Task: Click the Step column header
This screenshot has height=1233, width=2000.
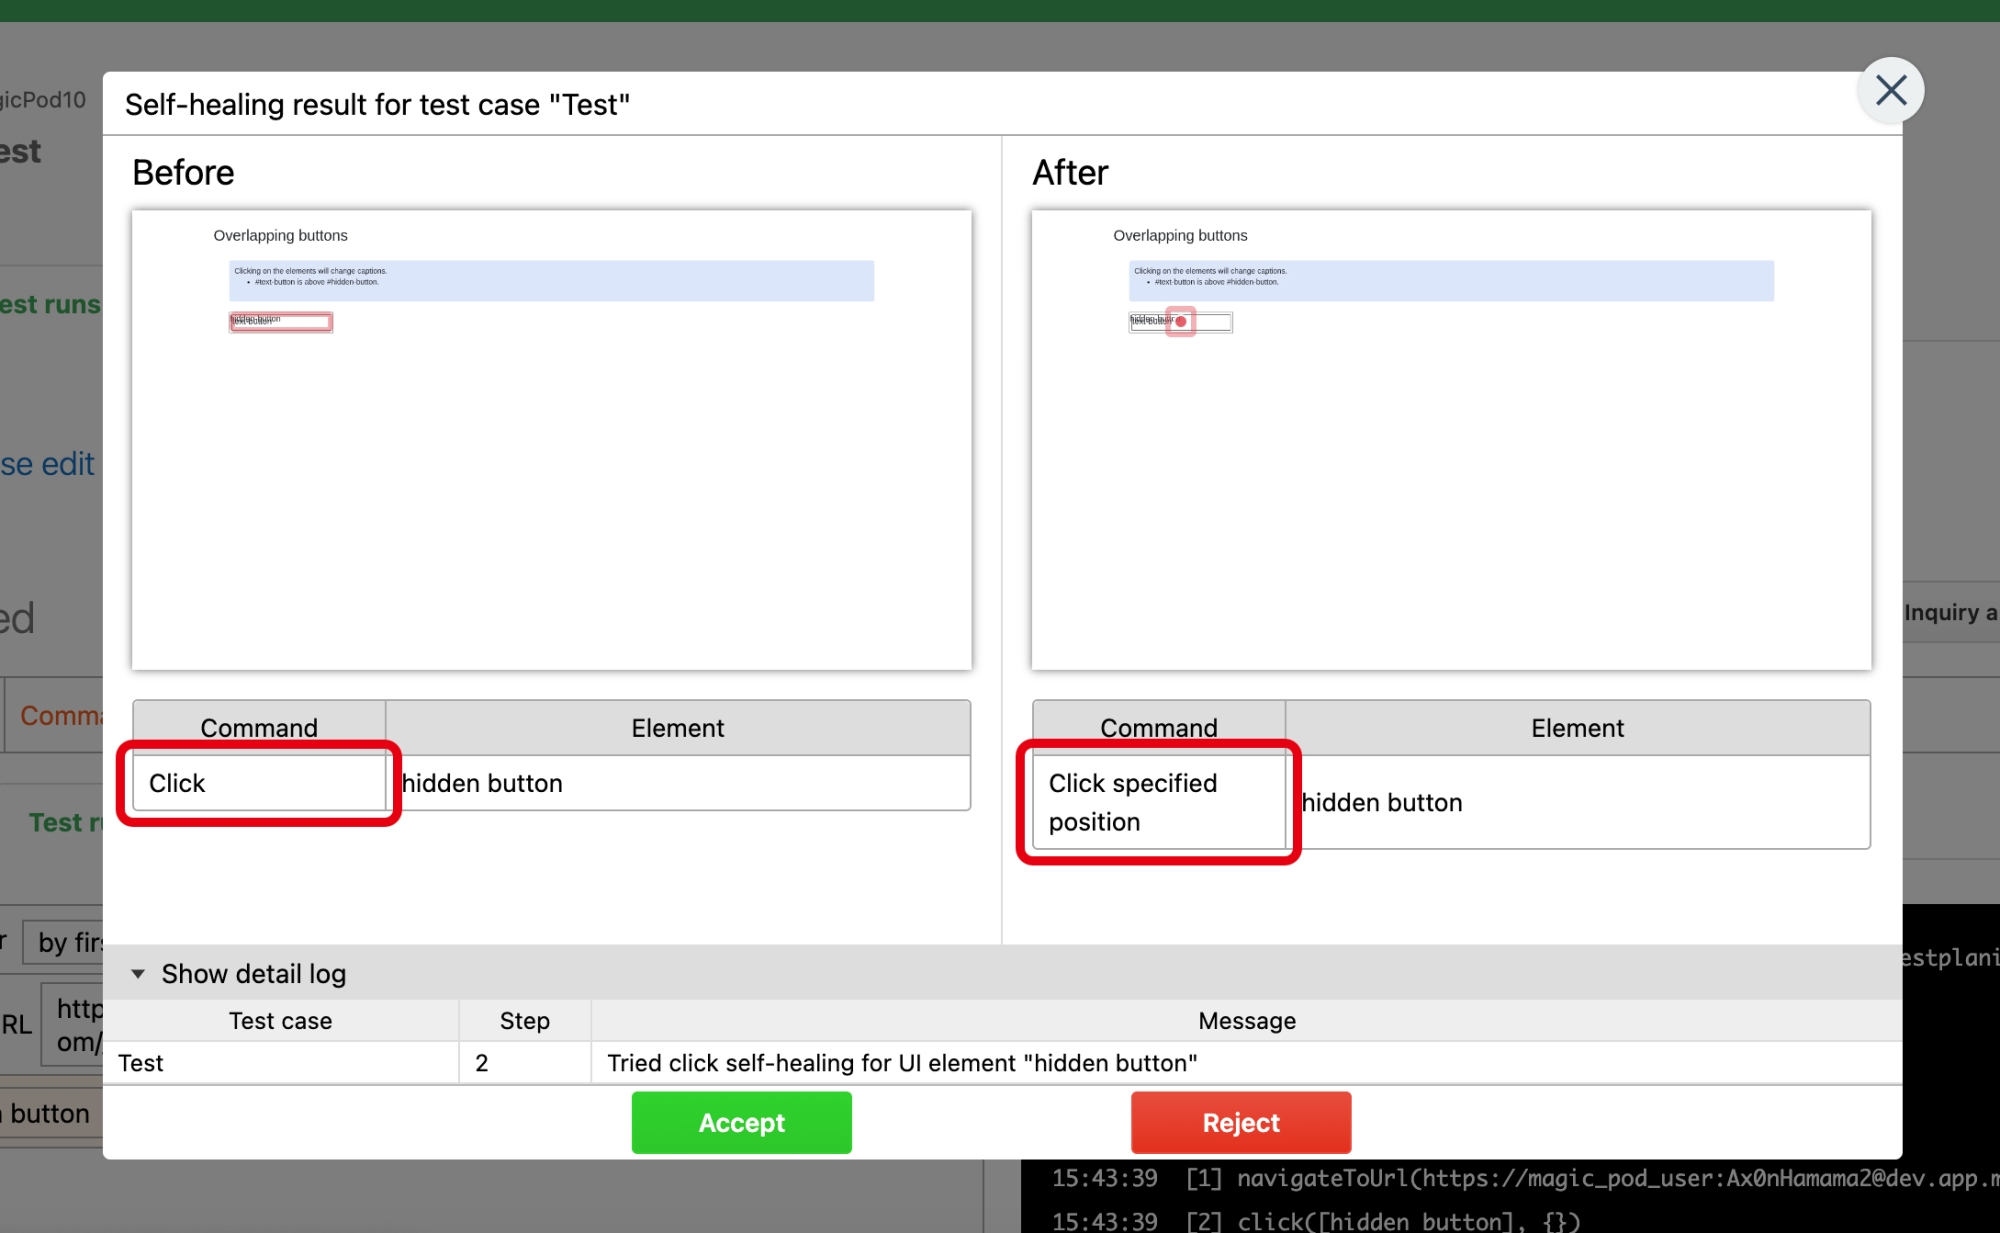Action: click(524, 1021)
